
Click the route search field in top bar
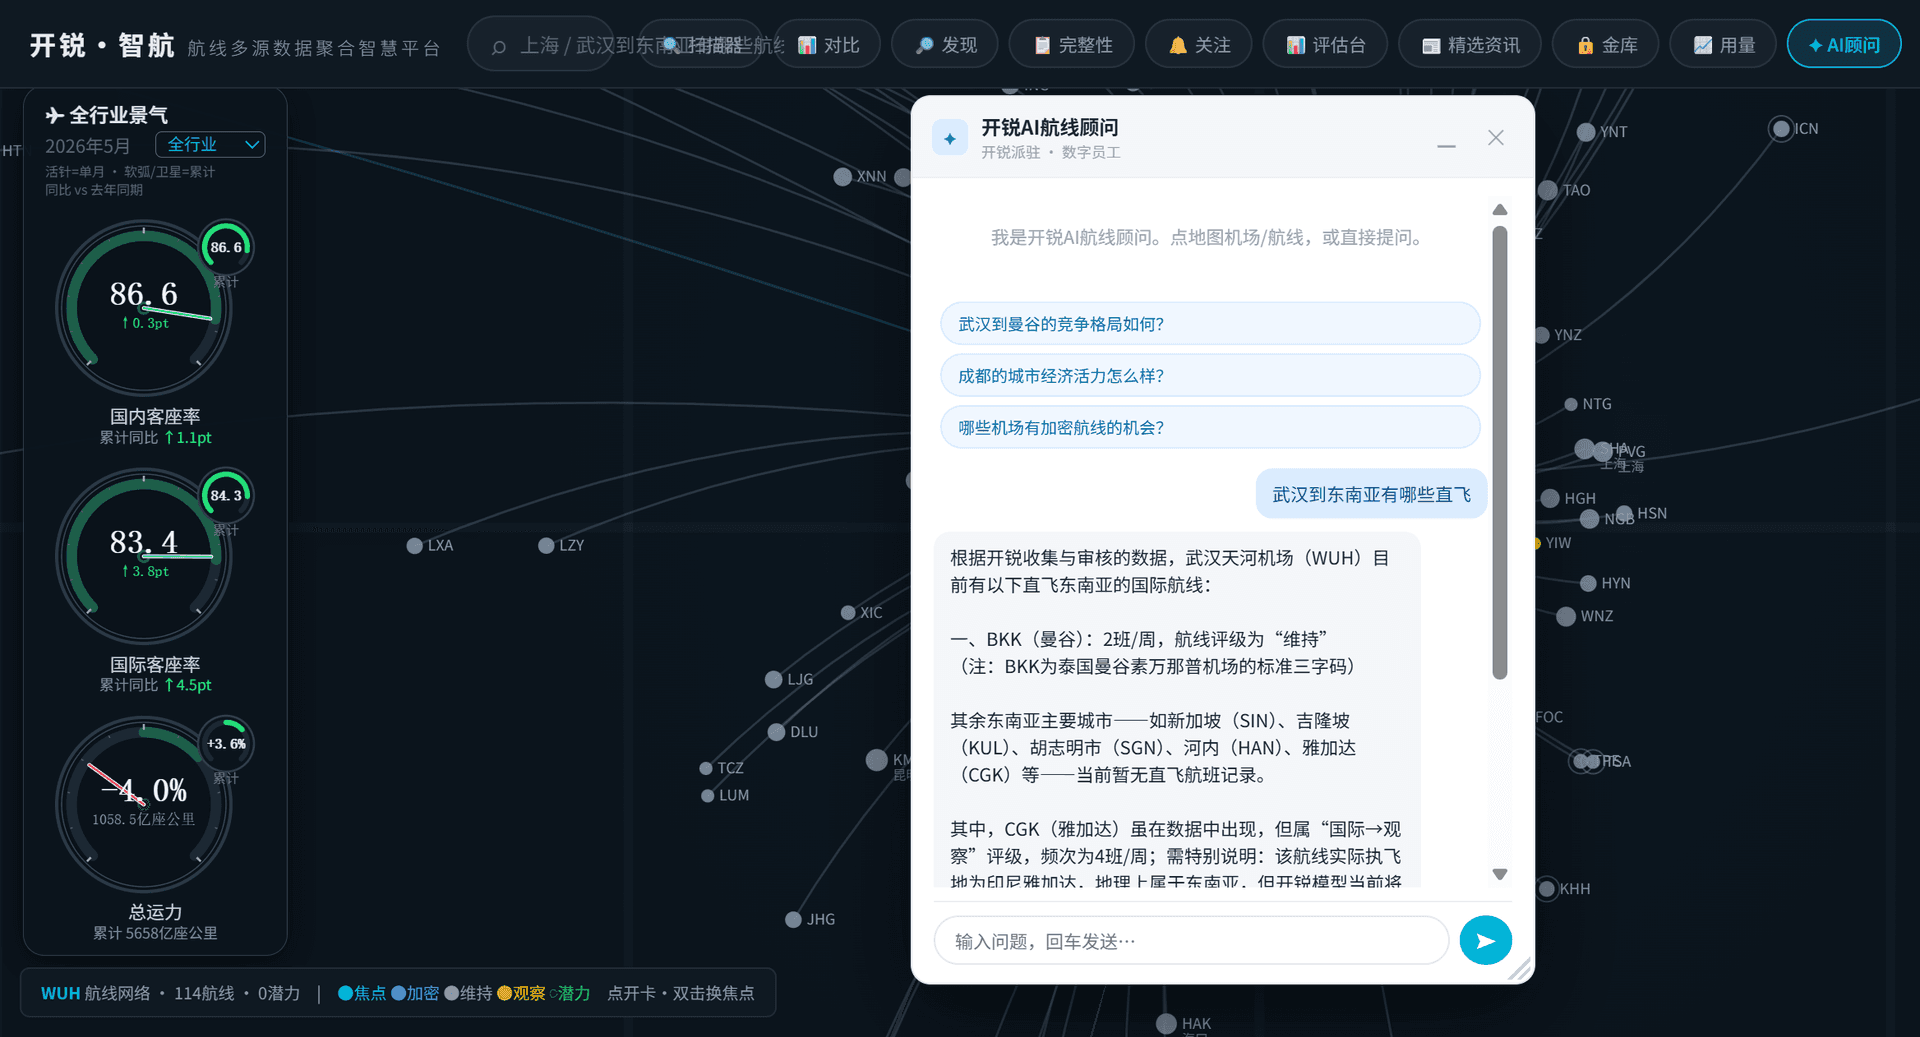pos(541,45)
